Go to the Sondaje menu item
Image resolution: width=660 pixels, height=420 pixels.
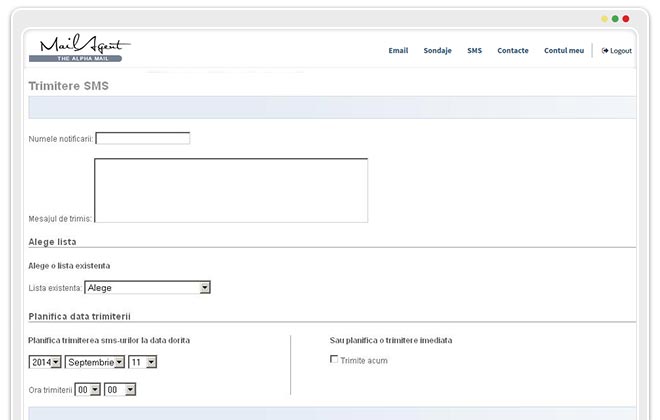pyautogui.click(x=437, y=50)
